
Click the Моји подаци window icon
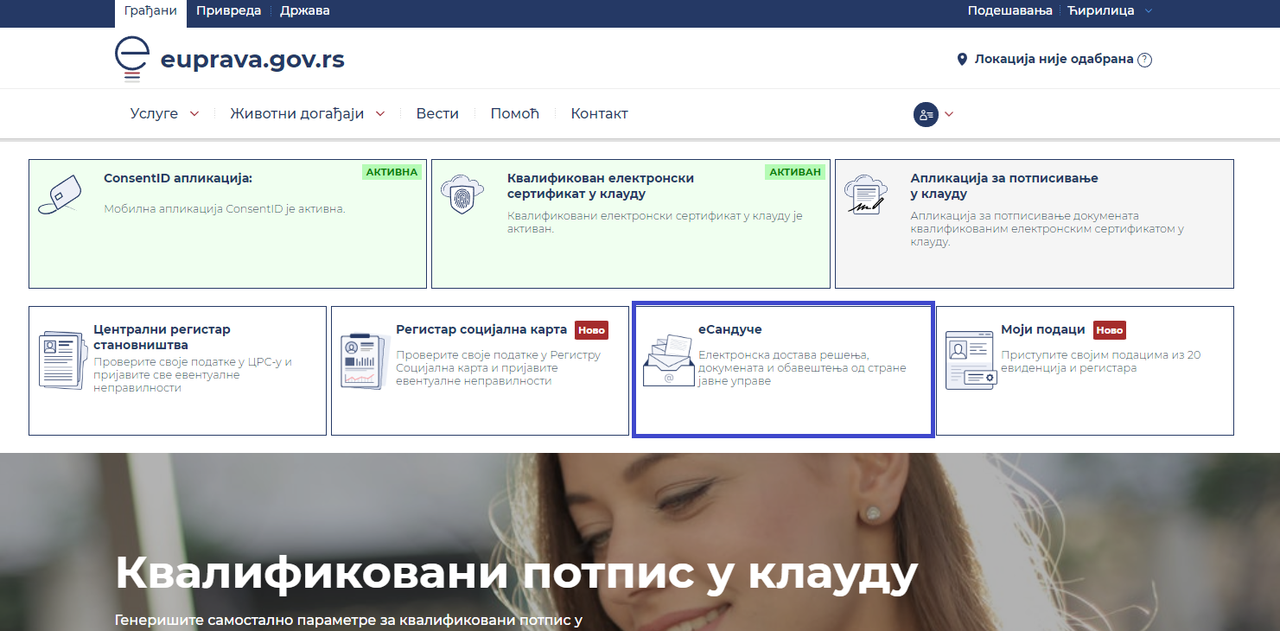(970, 360)
